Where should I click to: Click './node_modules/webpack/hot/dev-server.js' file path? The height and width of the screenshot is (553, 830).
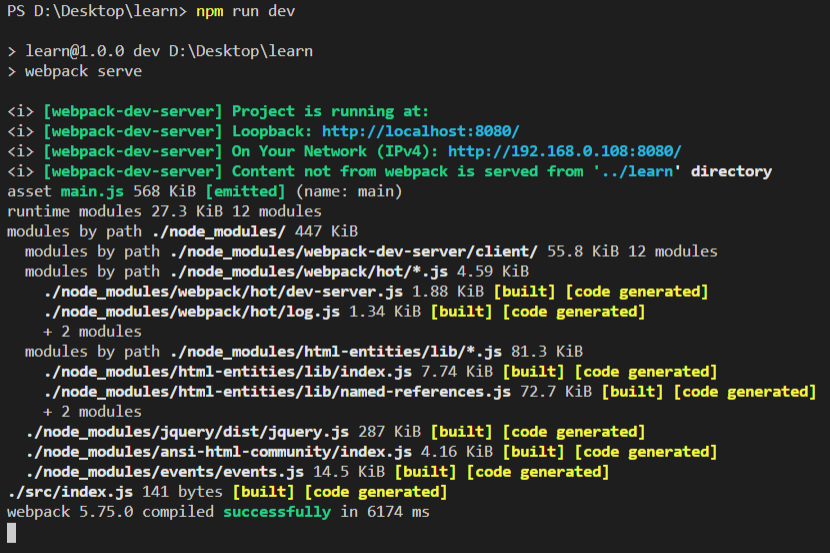click(x=223, y=292)
